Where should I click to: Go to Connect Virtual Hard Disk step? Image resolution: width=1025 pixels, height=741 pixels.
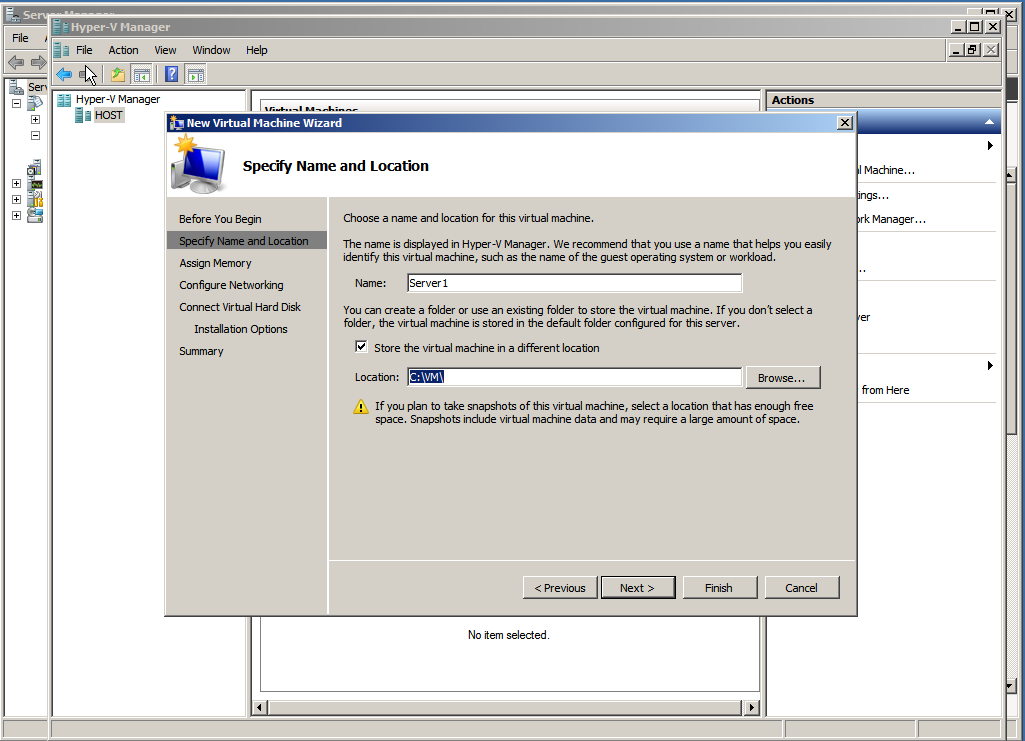coord(240,306)
